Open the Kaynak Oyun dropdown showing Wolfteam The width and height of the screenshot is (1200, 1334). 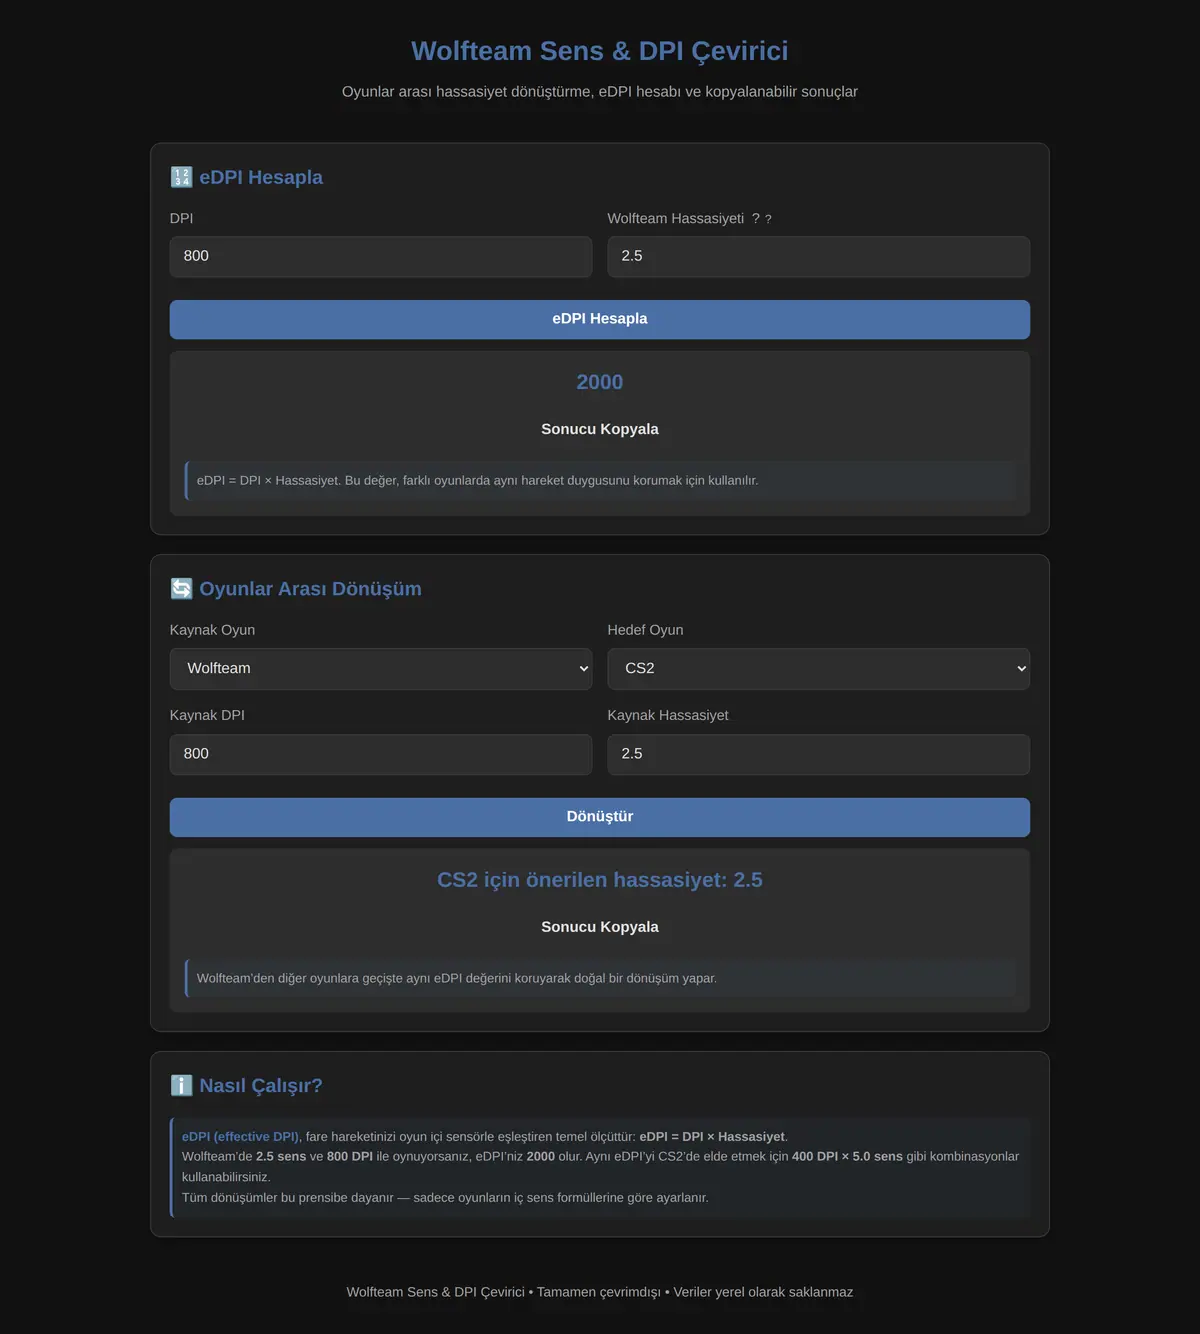click(381, 669)
